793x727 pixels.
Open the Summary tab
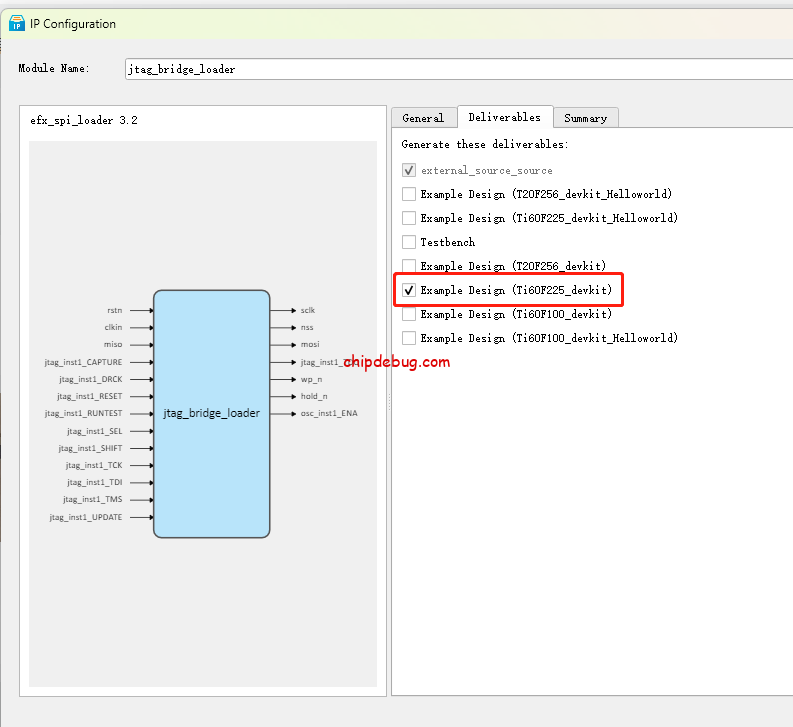click(585, 118)
